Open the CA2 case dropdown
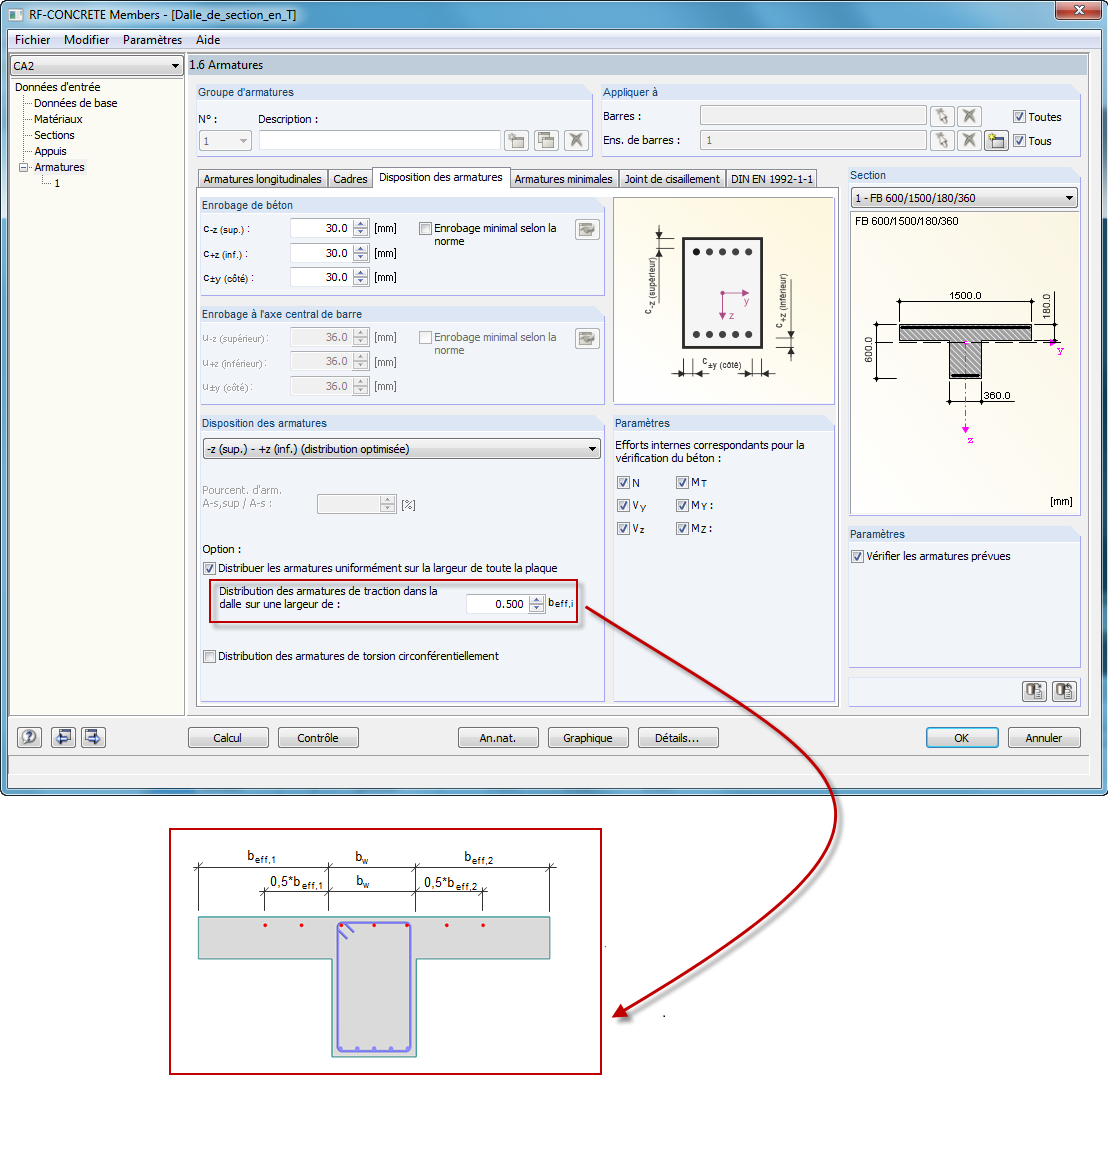This screenshot has width=1108, height=1151. click(175, 66)
